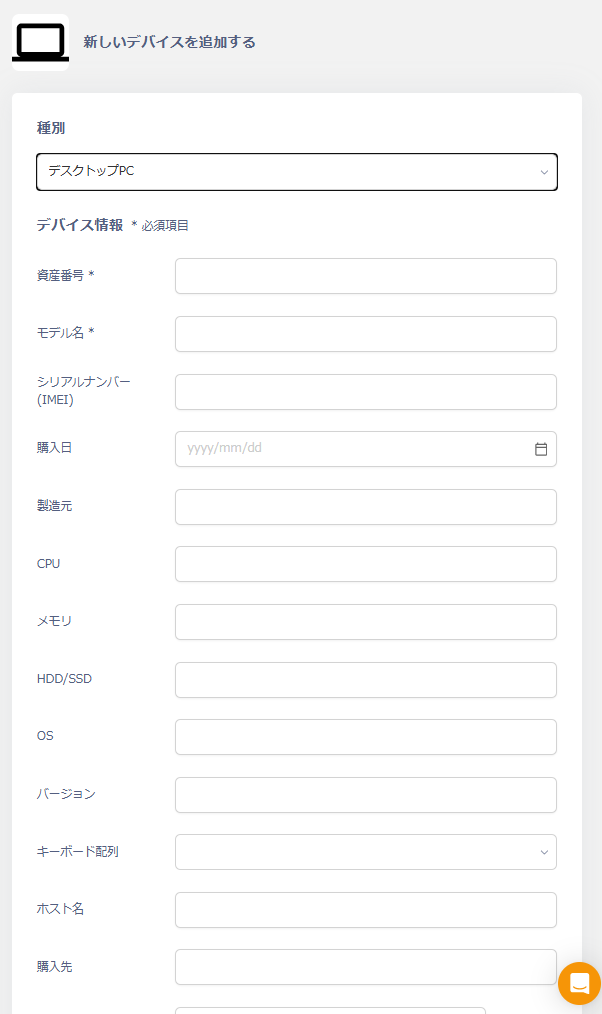The width and height of the screenshot is (602, 1014).
Task: Click the chevron on the 種別 selector
Action: [x=544, y=172]
